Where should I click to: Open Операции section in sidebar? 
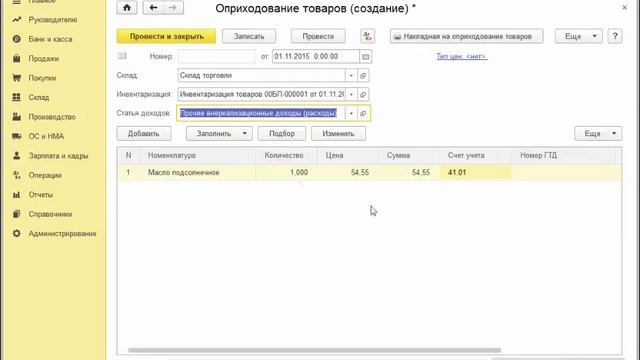45,176
